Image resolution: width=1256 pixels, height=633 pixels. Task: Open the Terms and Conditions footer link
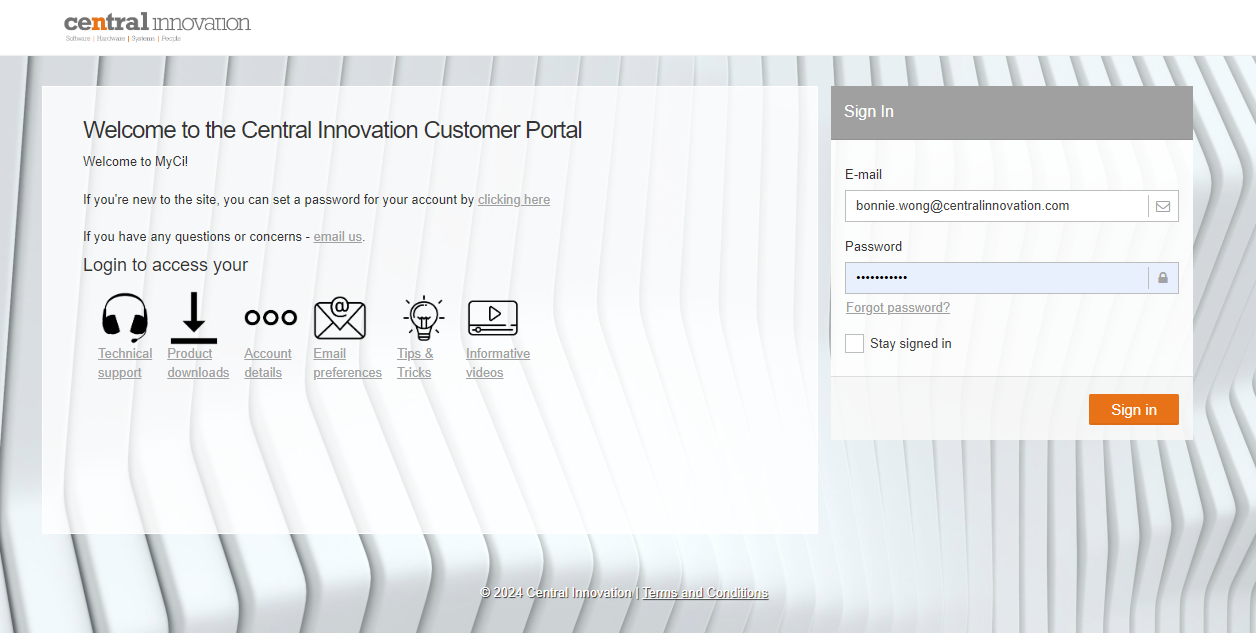coord(705,593)
